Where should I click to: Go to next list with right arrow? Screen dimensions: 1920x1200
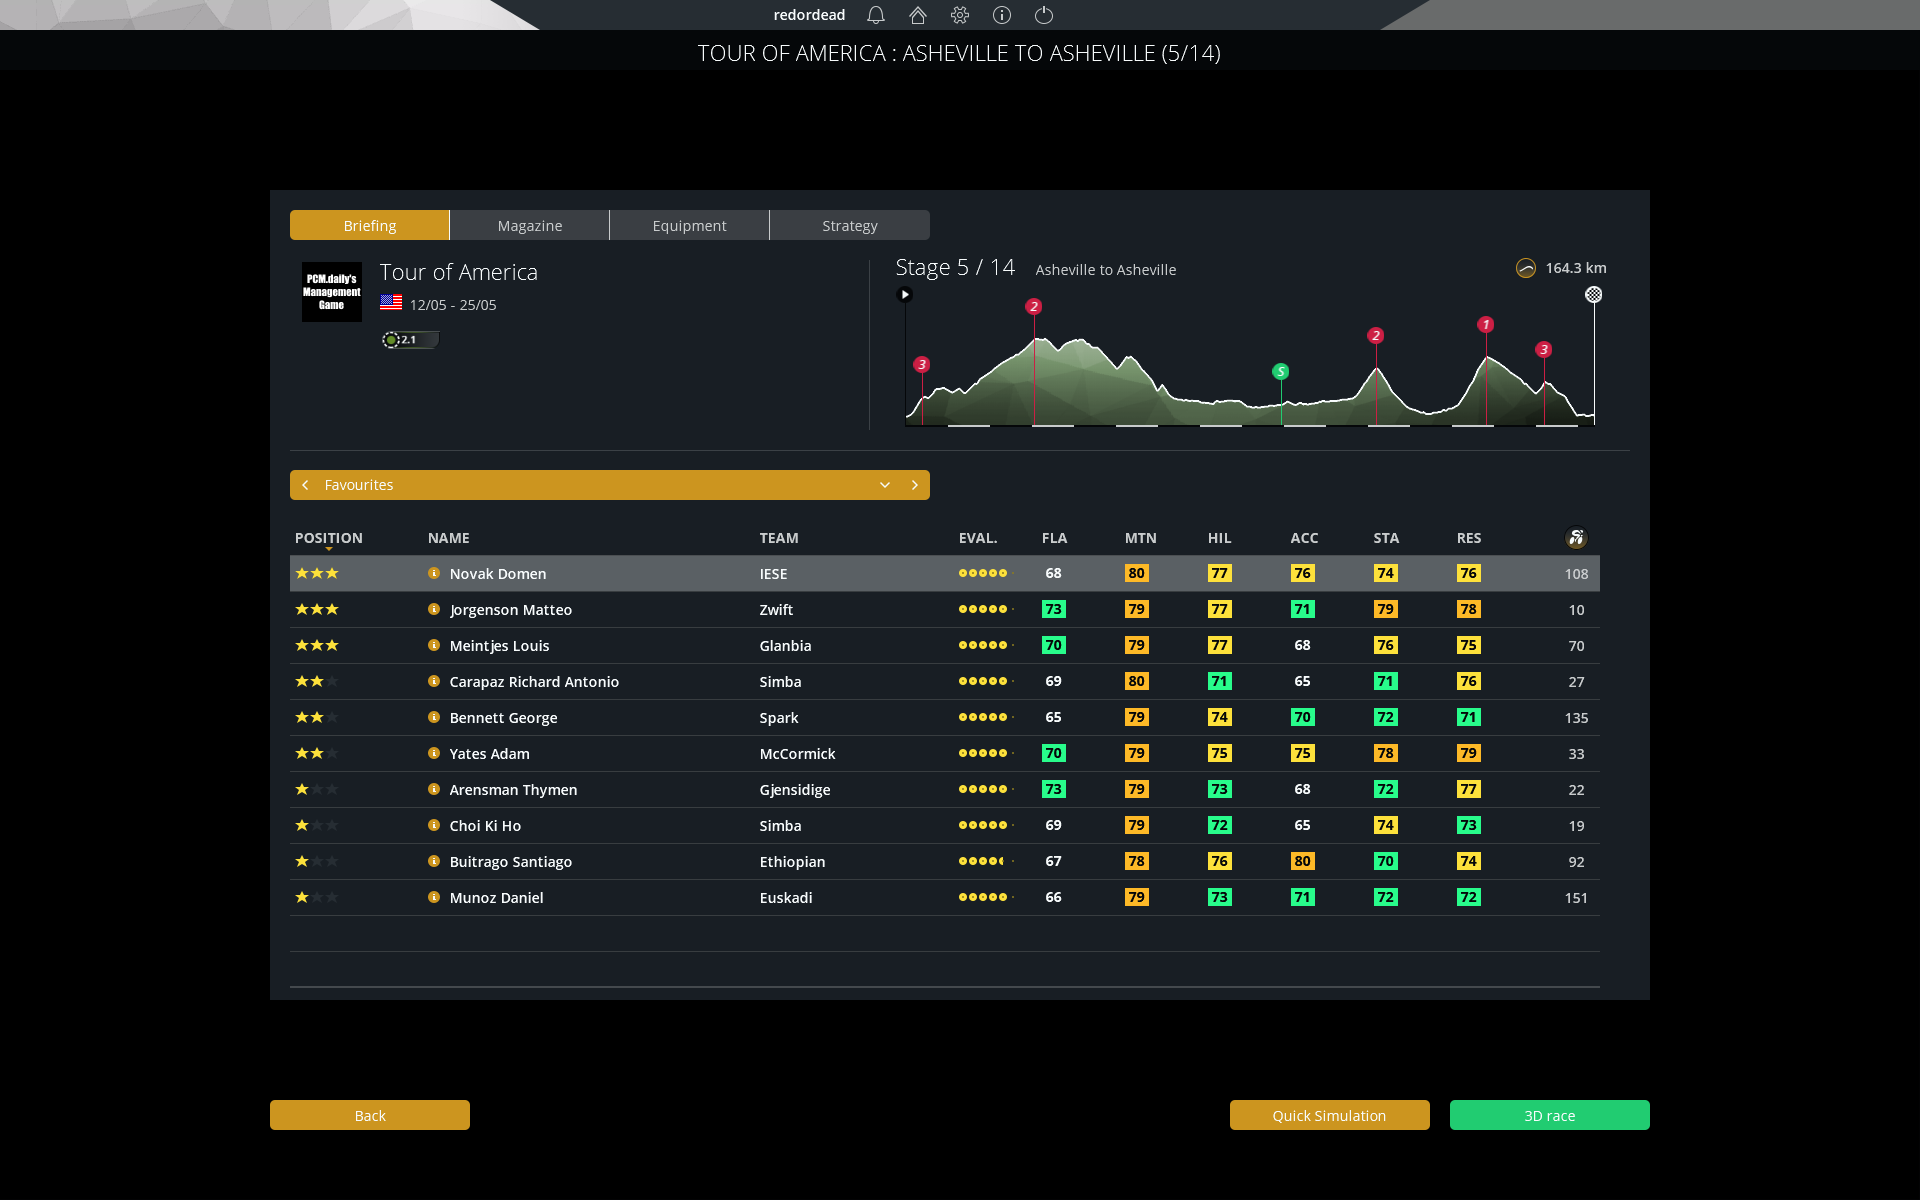914,485
